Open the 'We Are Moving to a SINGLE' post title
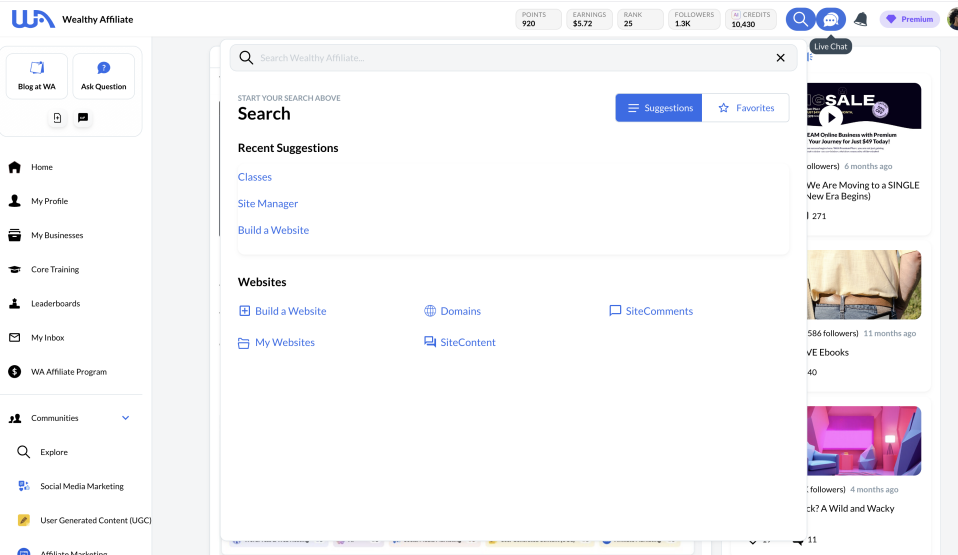Image resolution: width=958 pixels, height=555 pixels. click(x=863, y=191)
